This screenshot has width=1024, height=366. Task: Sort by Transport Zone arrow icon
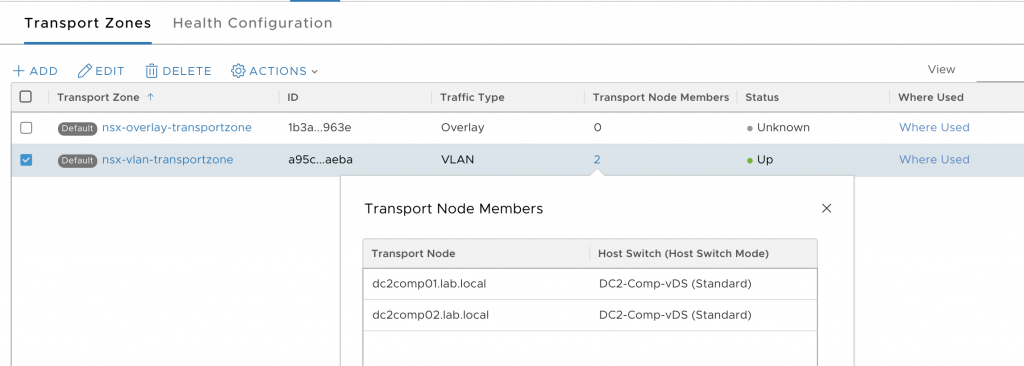tap(151, 97)
